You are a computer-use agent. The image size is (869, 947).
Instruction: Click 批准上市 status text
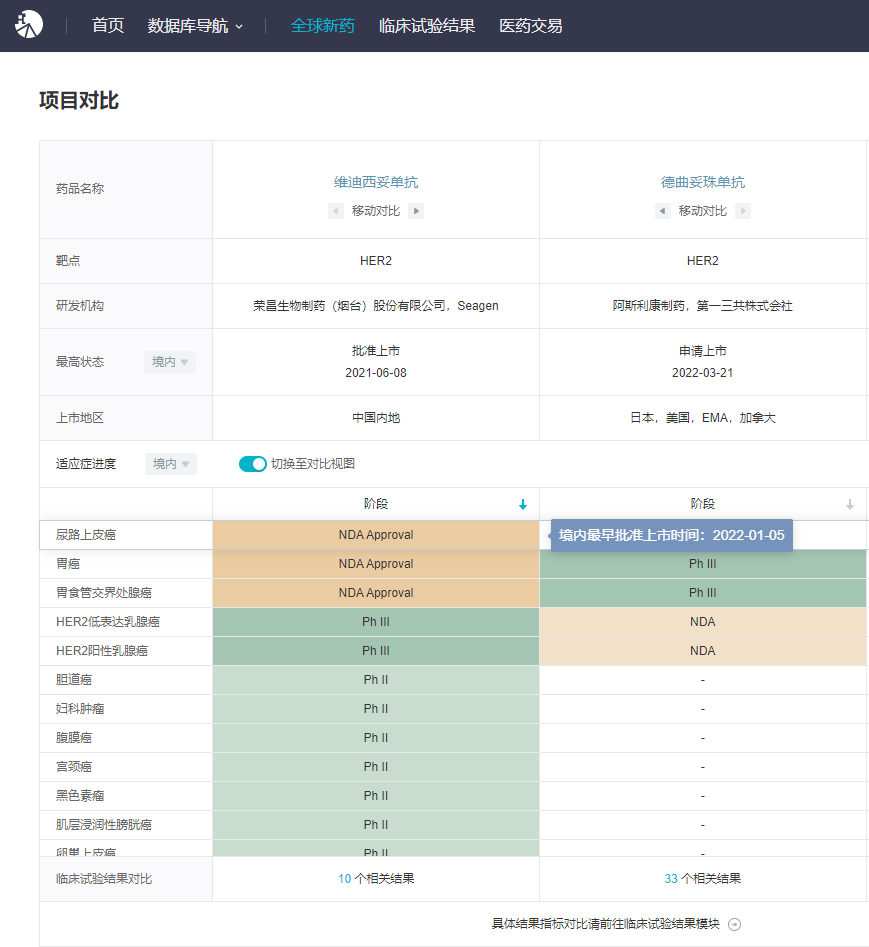click(x=376, y=351)
